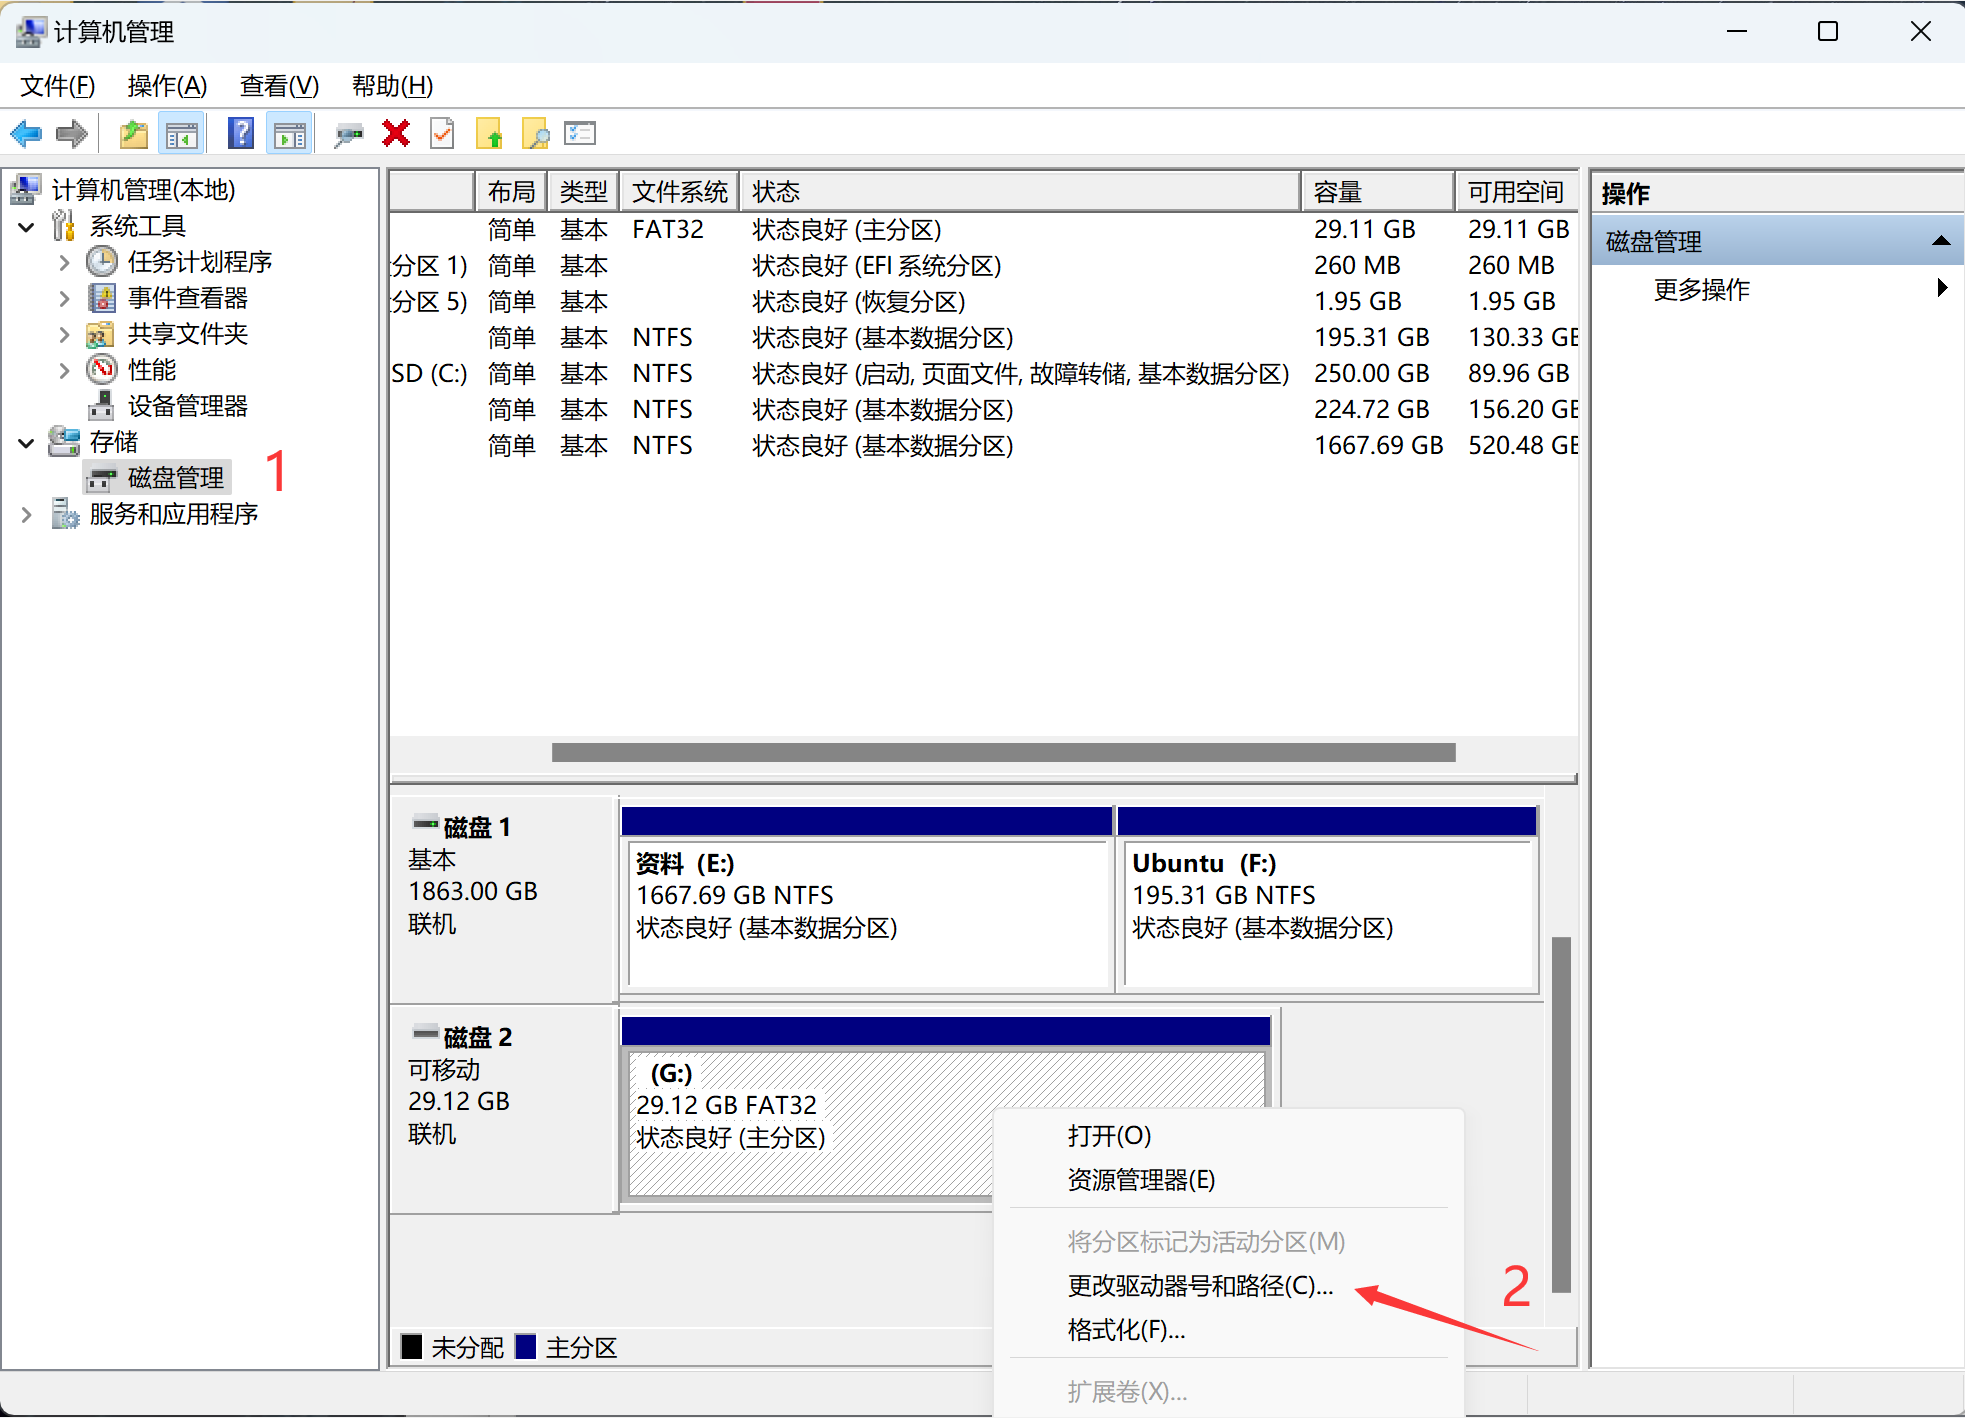
Task: Expand the 共享文件夹 node arrow
Action: tap(64, 334)
